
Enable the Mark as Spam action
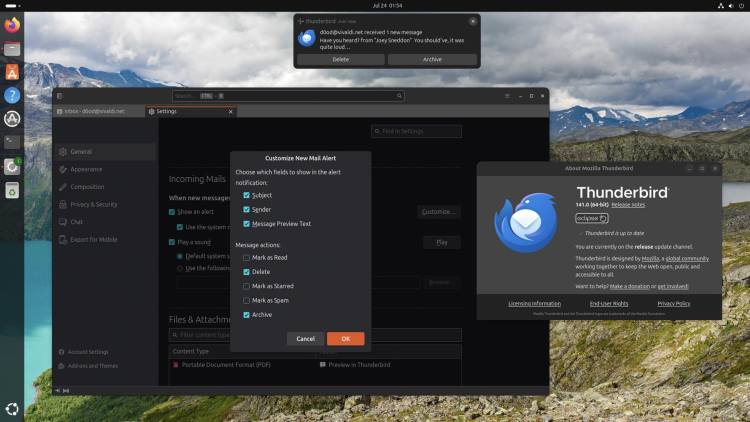tap(246, 300)
